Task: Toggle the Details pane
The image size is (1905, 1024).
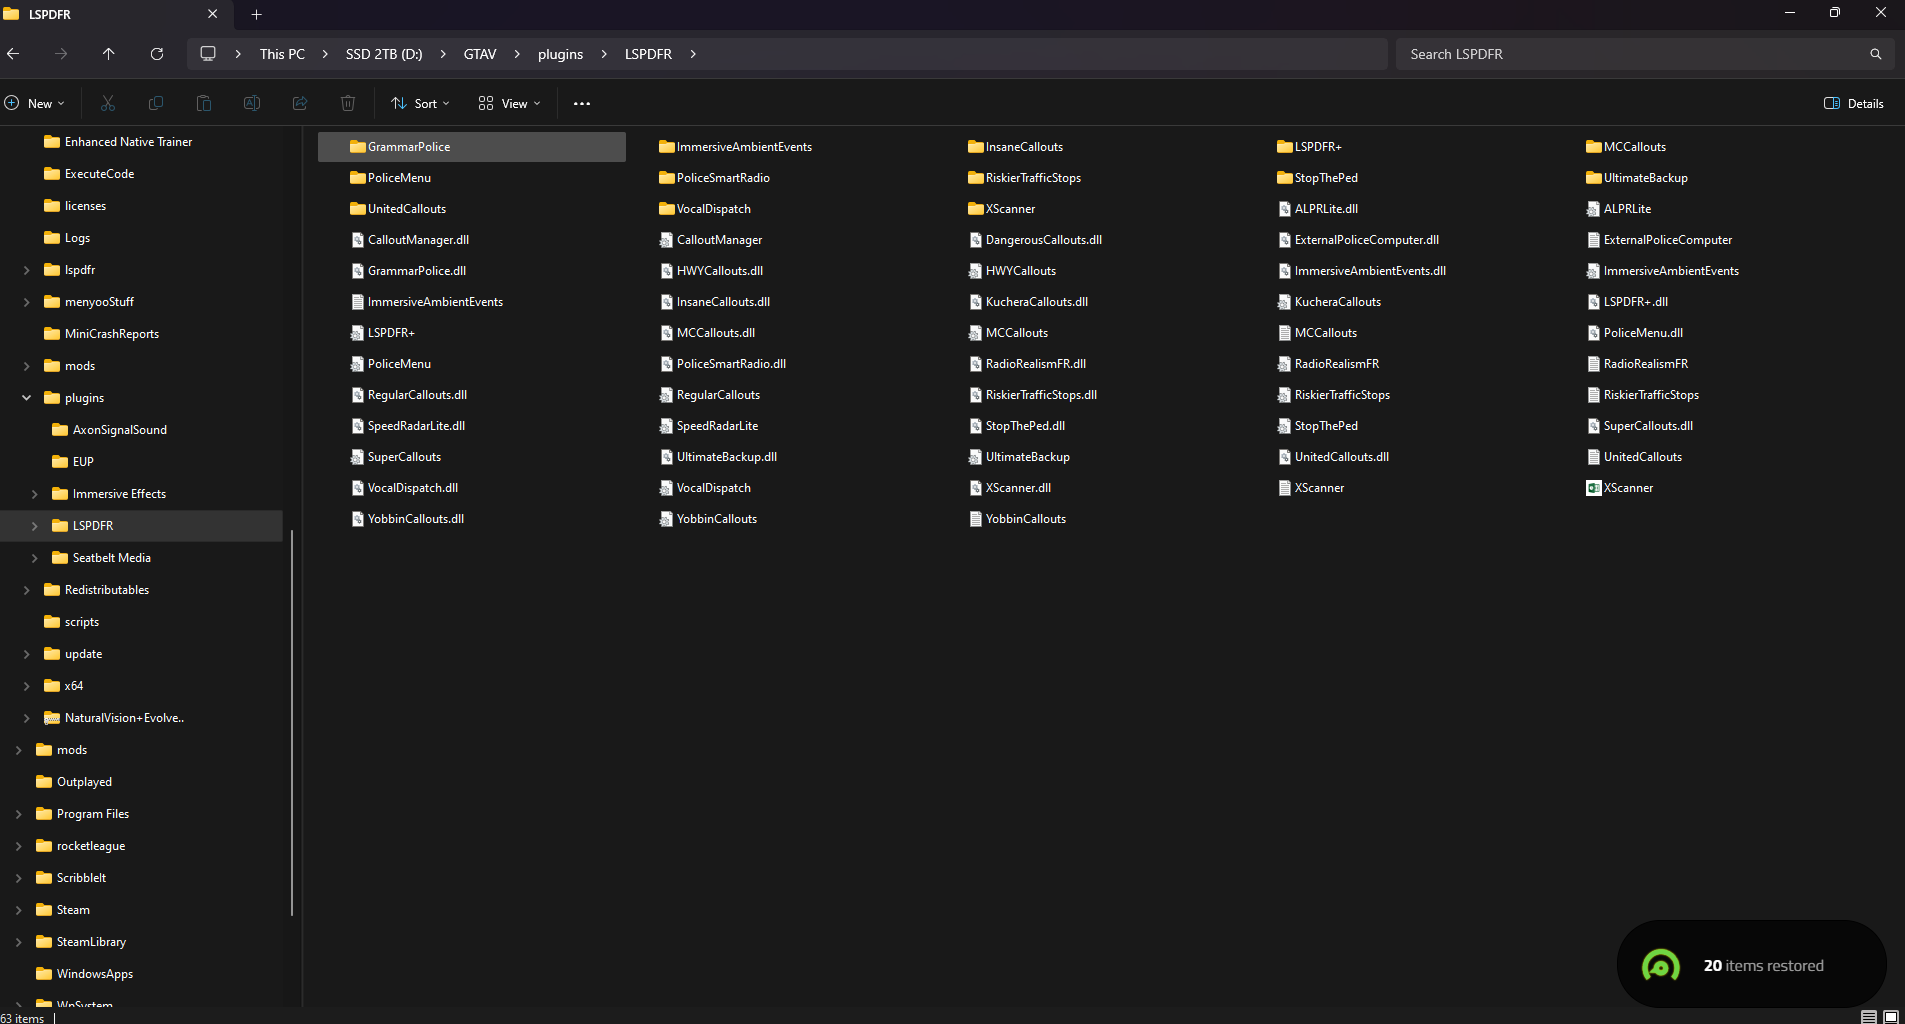Action: point(1854,103)
